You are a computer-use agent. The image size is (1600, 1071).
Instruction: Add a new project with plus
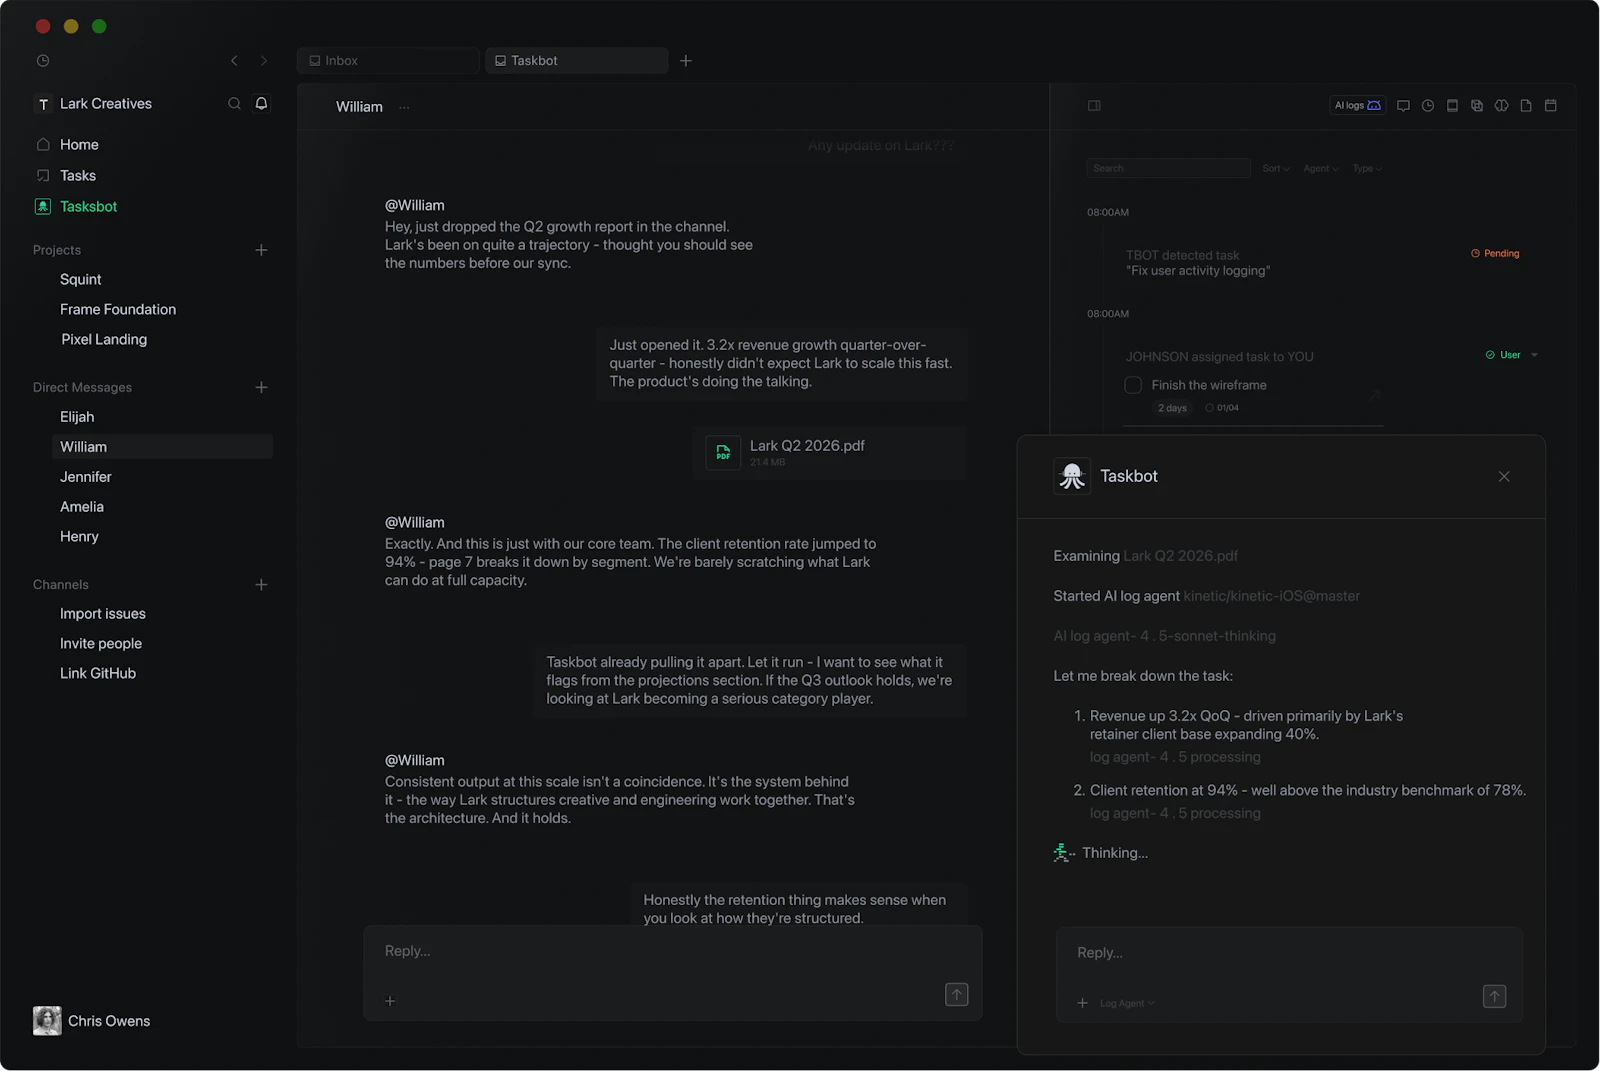click(x=261, y=250)
